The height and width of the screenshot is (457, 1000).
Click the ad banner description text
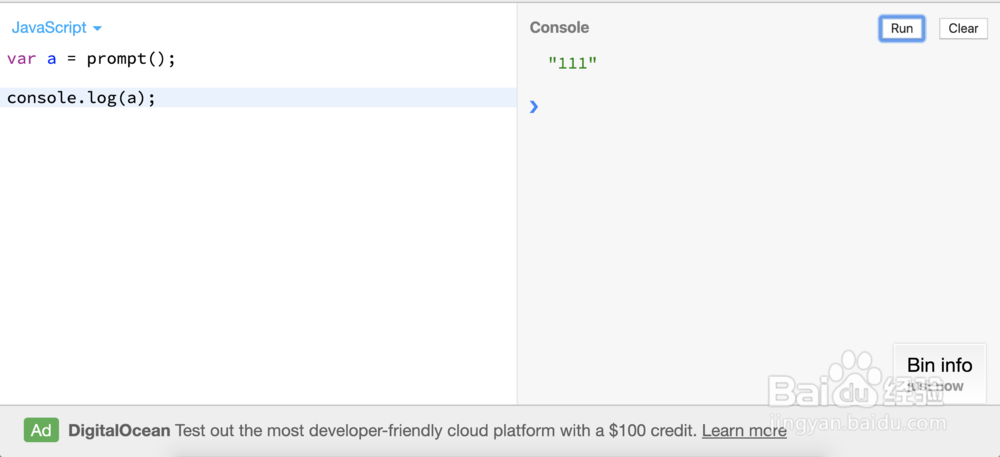pyautogui.click(x=435, y=431)
